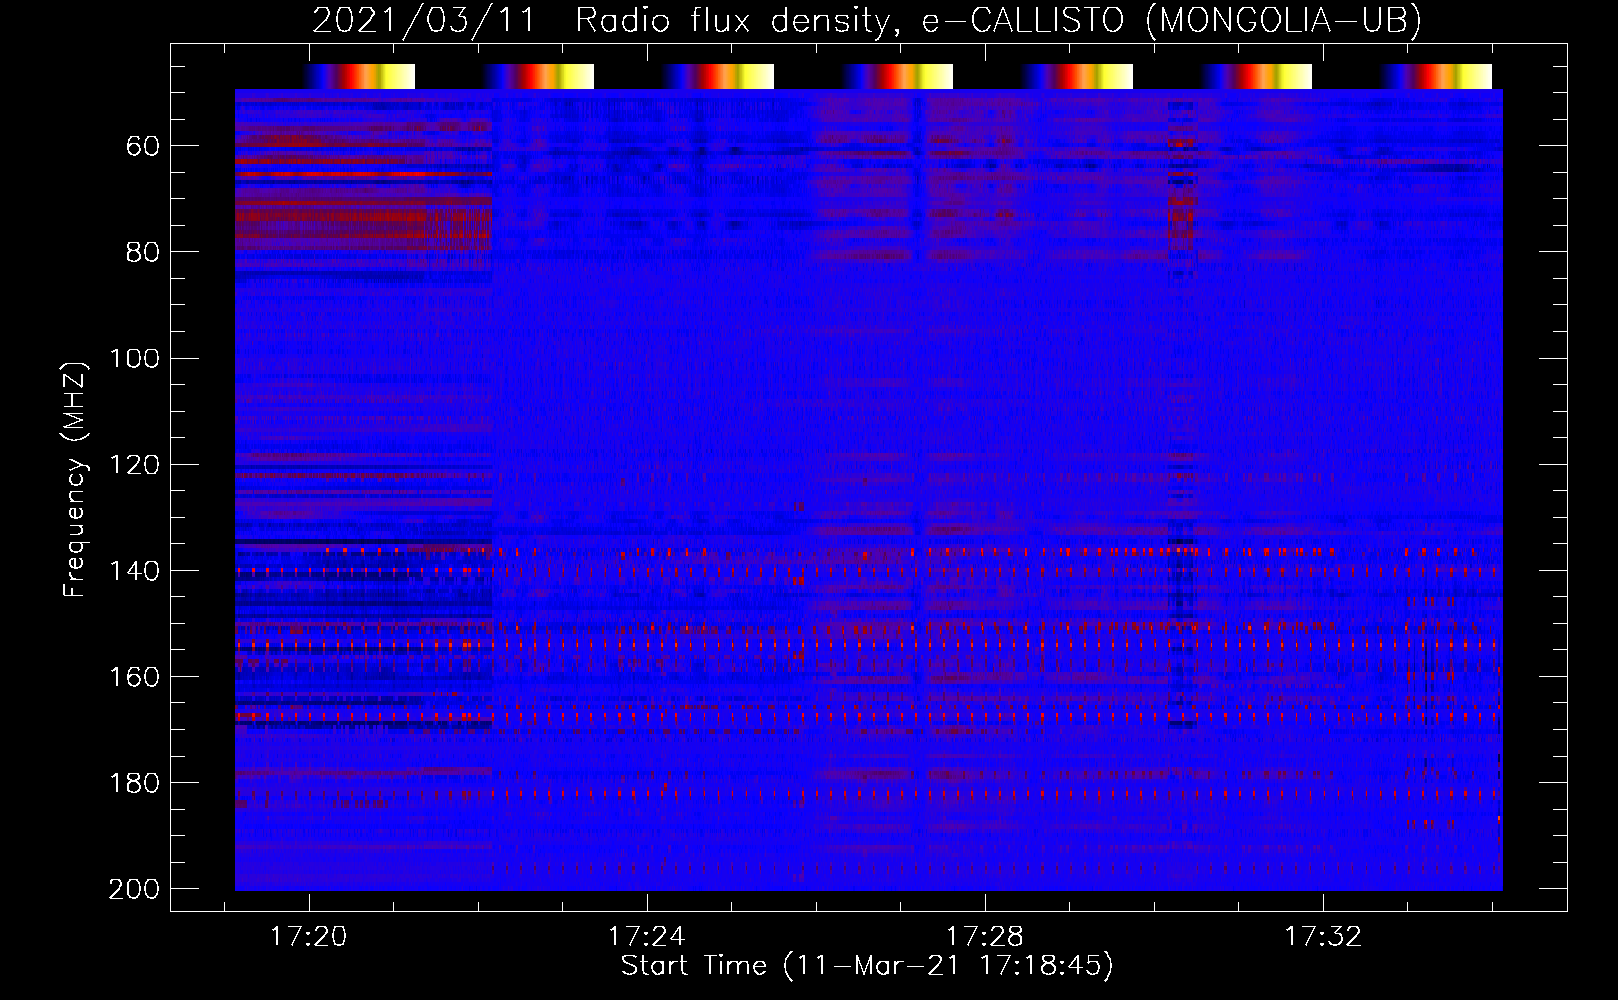Select the 140 MHz frequency tick label
The width and height of the screenshot is (1618, 1000).
point(134,571)
